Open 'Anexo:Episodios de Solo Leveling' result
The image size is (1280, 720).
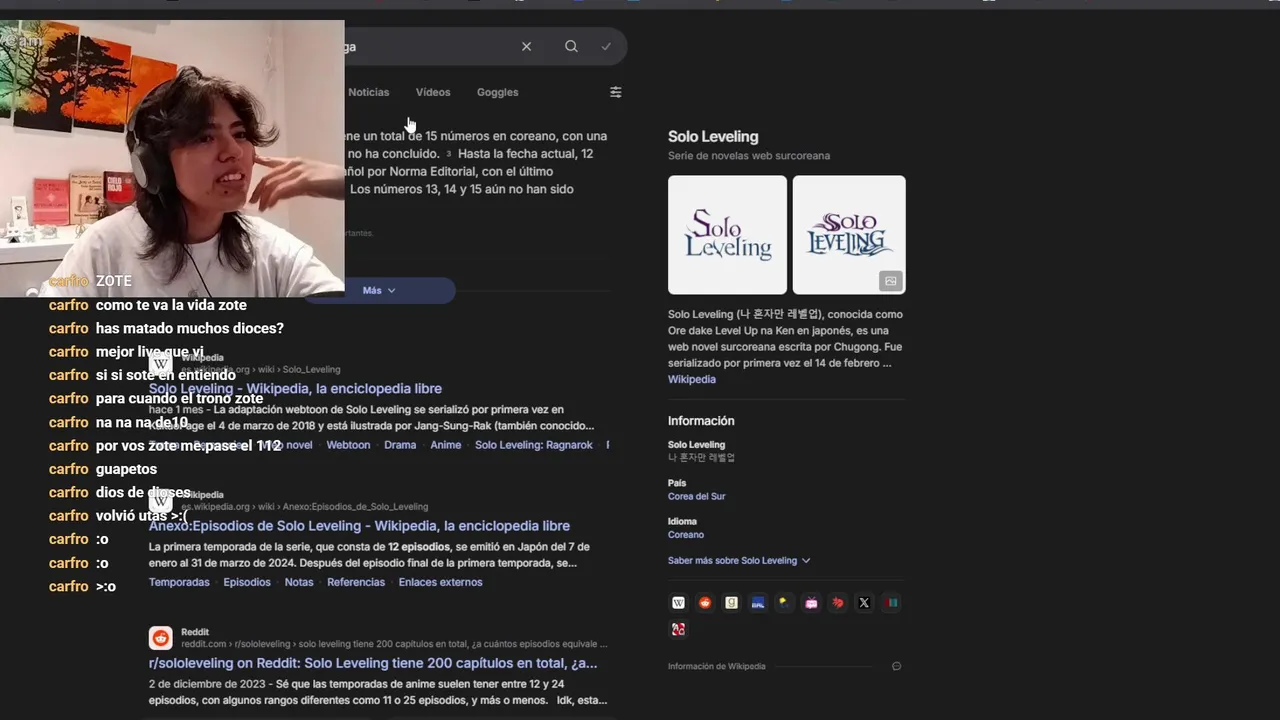point(359,525)
